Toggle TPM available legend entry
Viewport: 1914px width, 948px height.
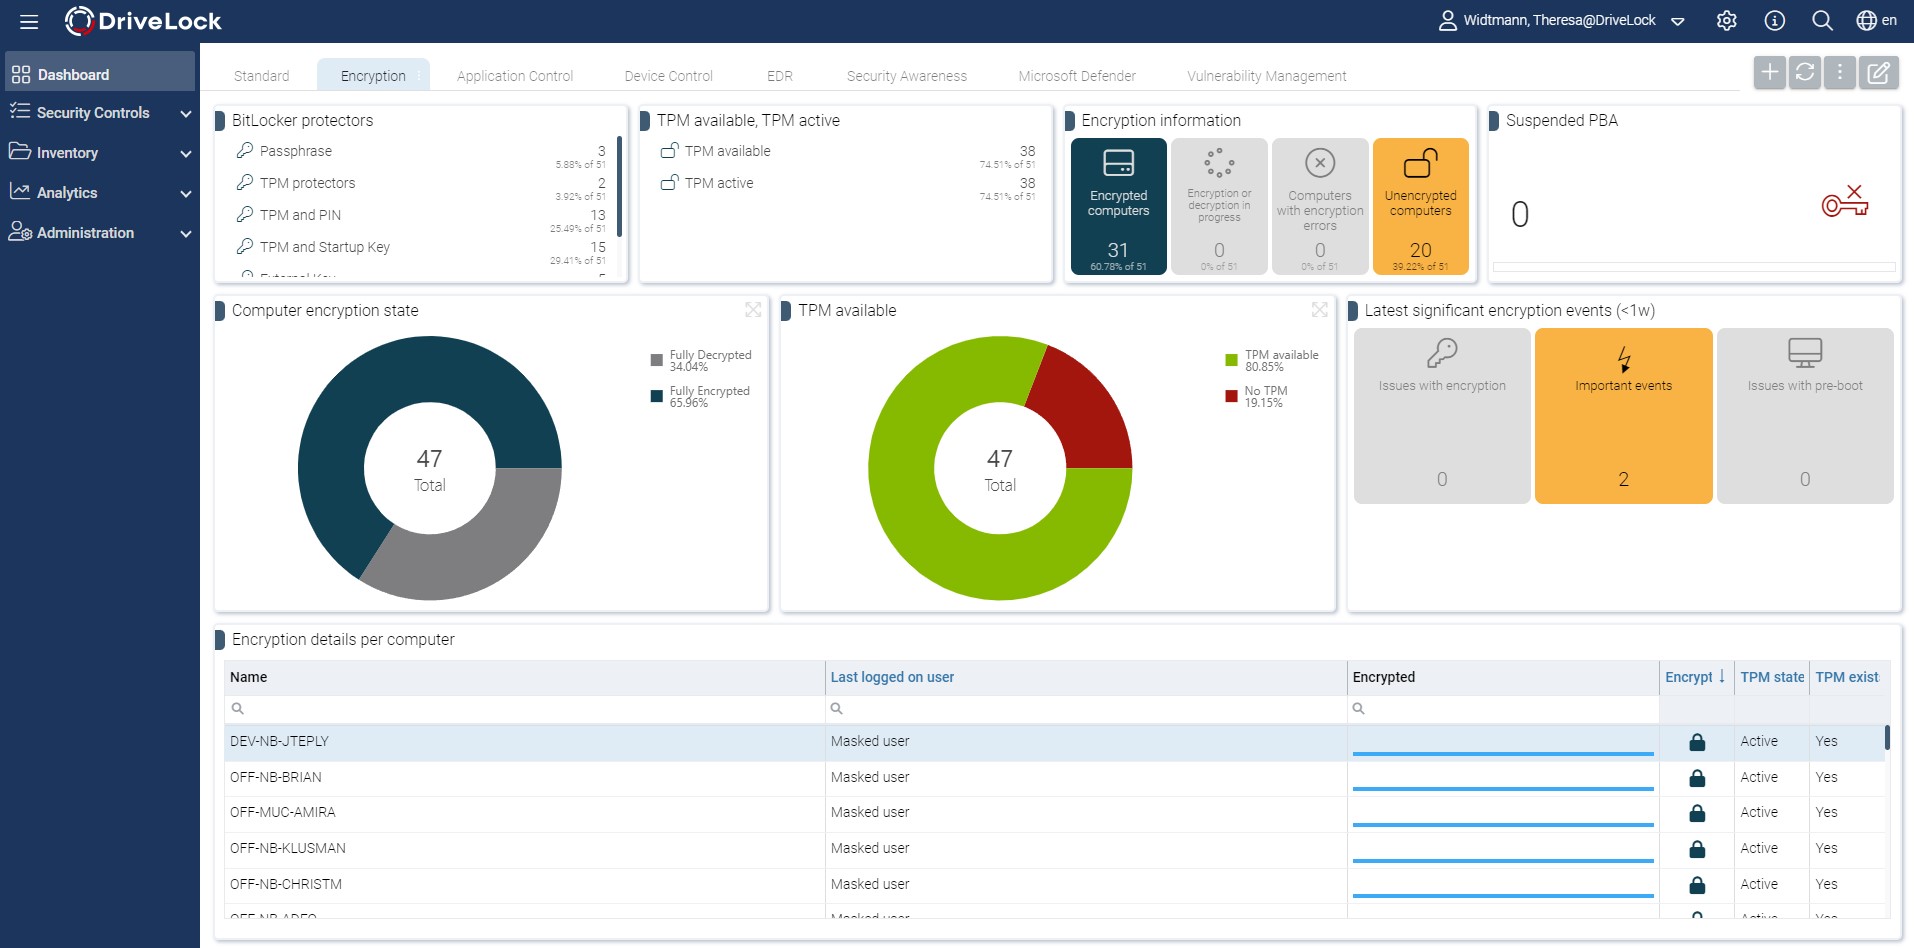pyautogui.click(x=1272, y=360)
